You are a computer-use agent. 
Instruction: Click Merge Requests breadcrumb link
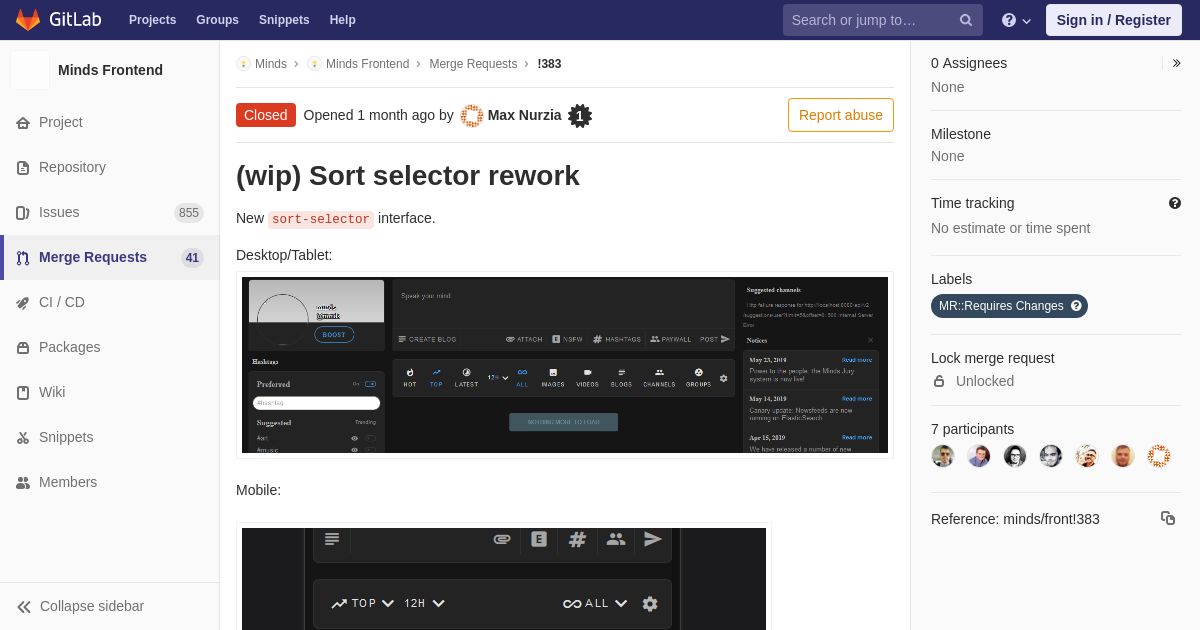click(x=473, y=64)
